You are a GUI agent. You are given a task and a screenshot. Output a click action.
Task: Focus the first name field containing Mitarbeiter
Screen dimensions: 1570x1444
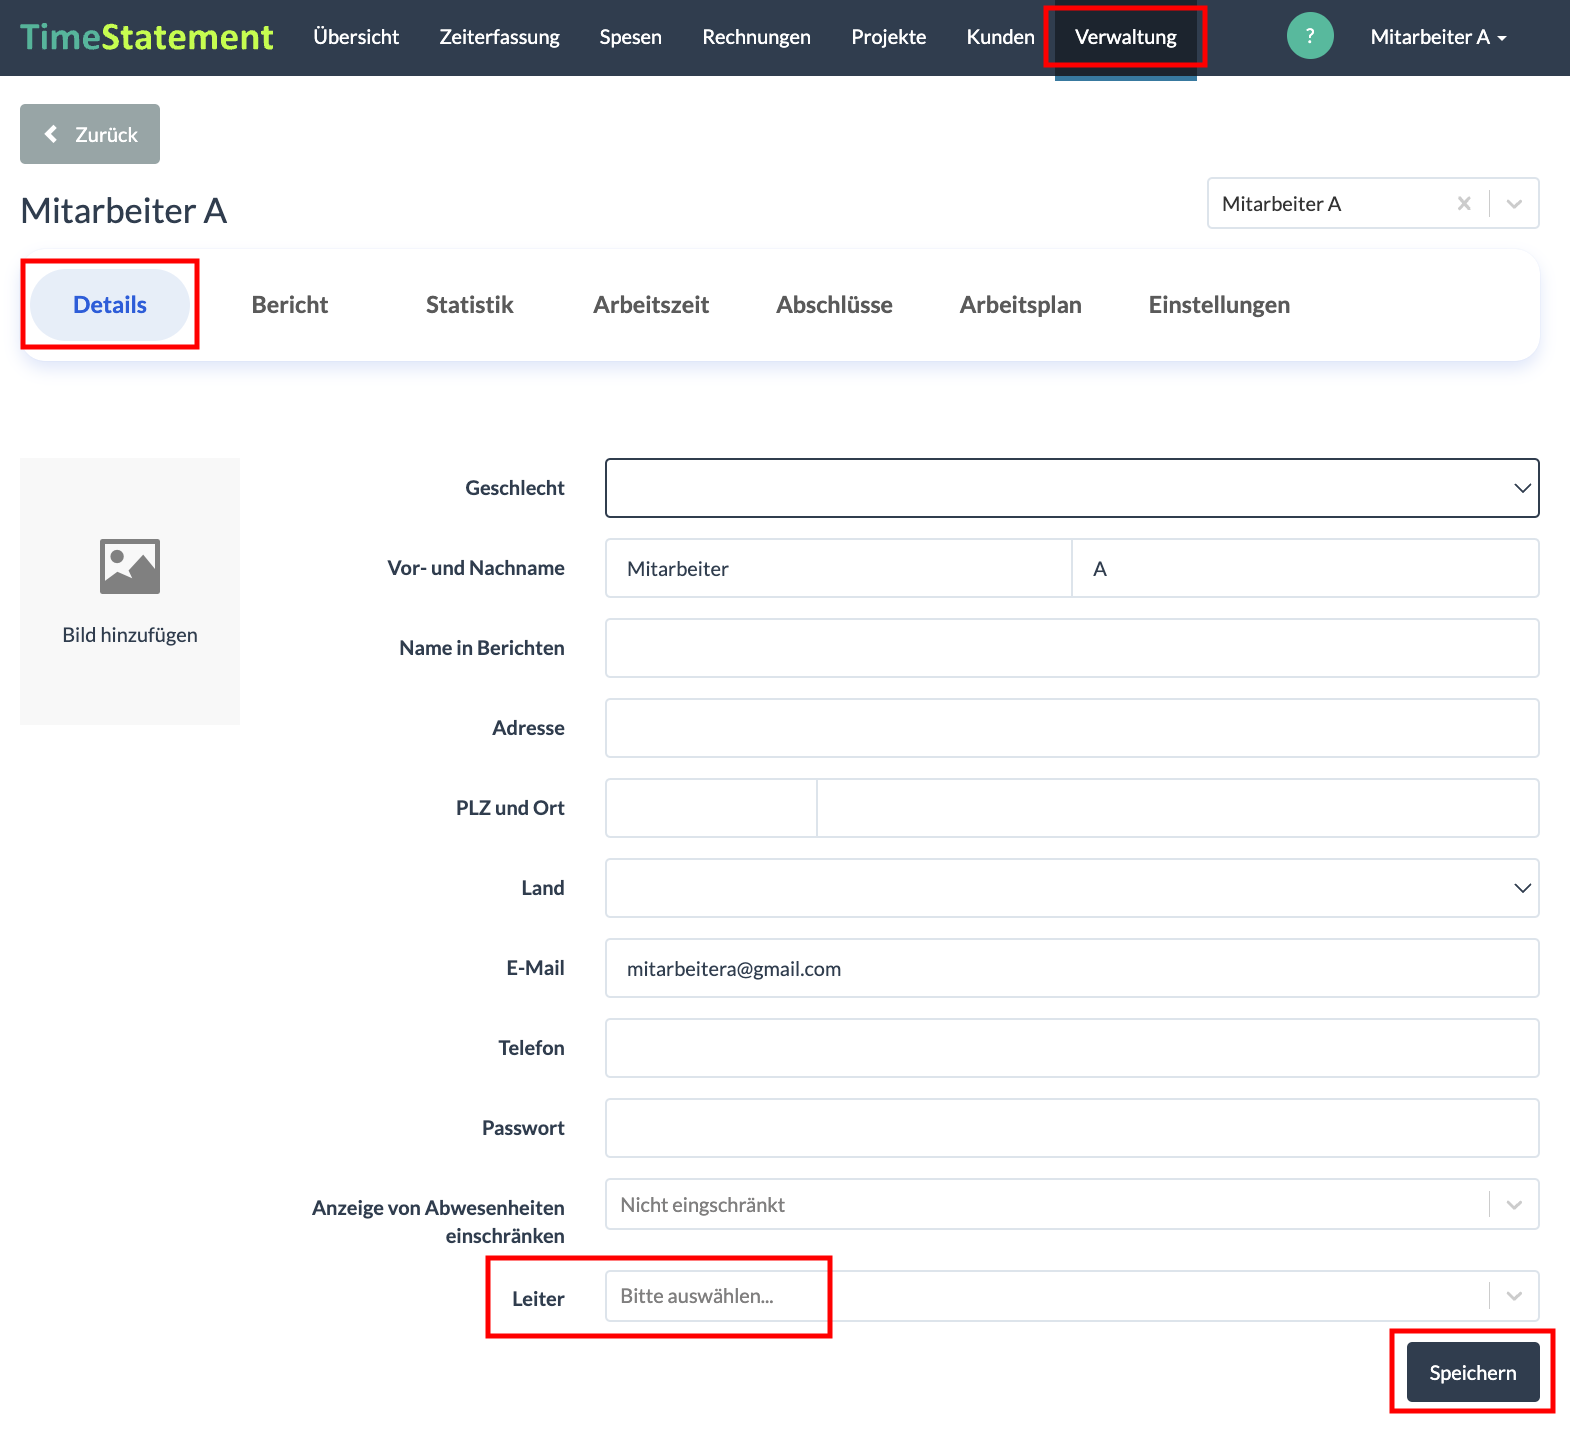[x=838, y=568]
